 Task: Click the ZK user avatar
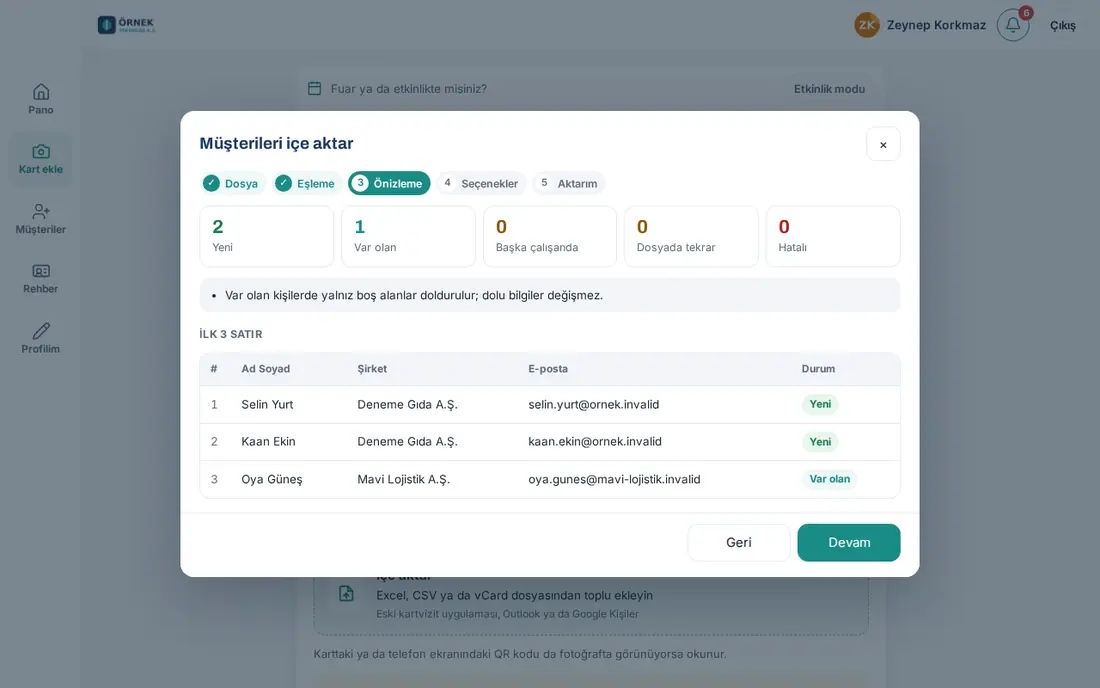coord(867,25)
